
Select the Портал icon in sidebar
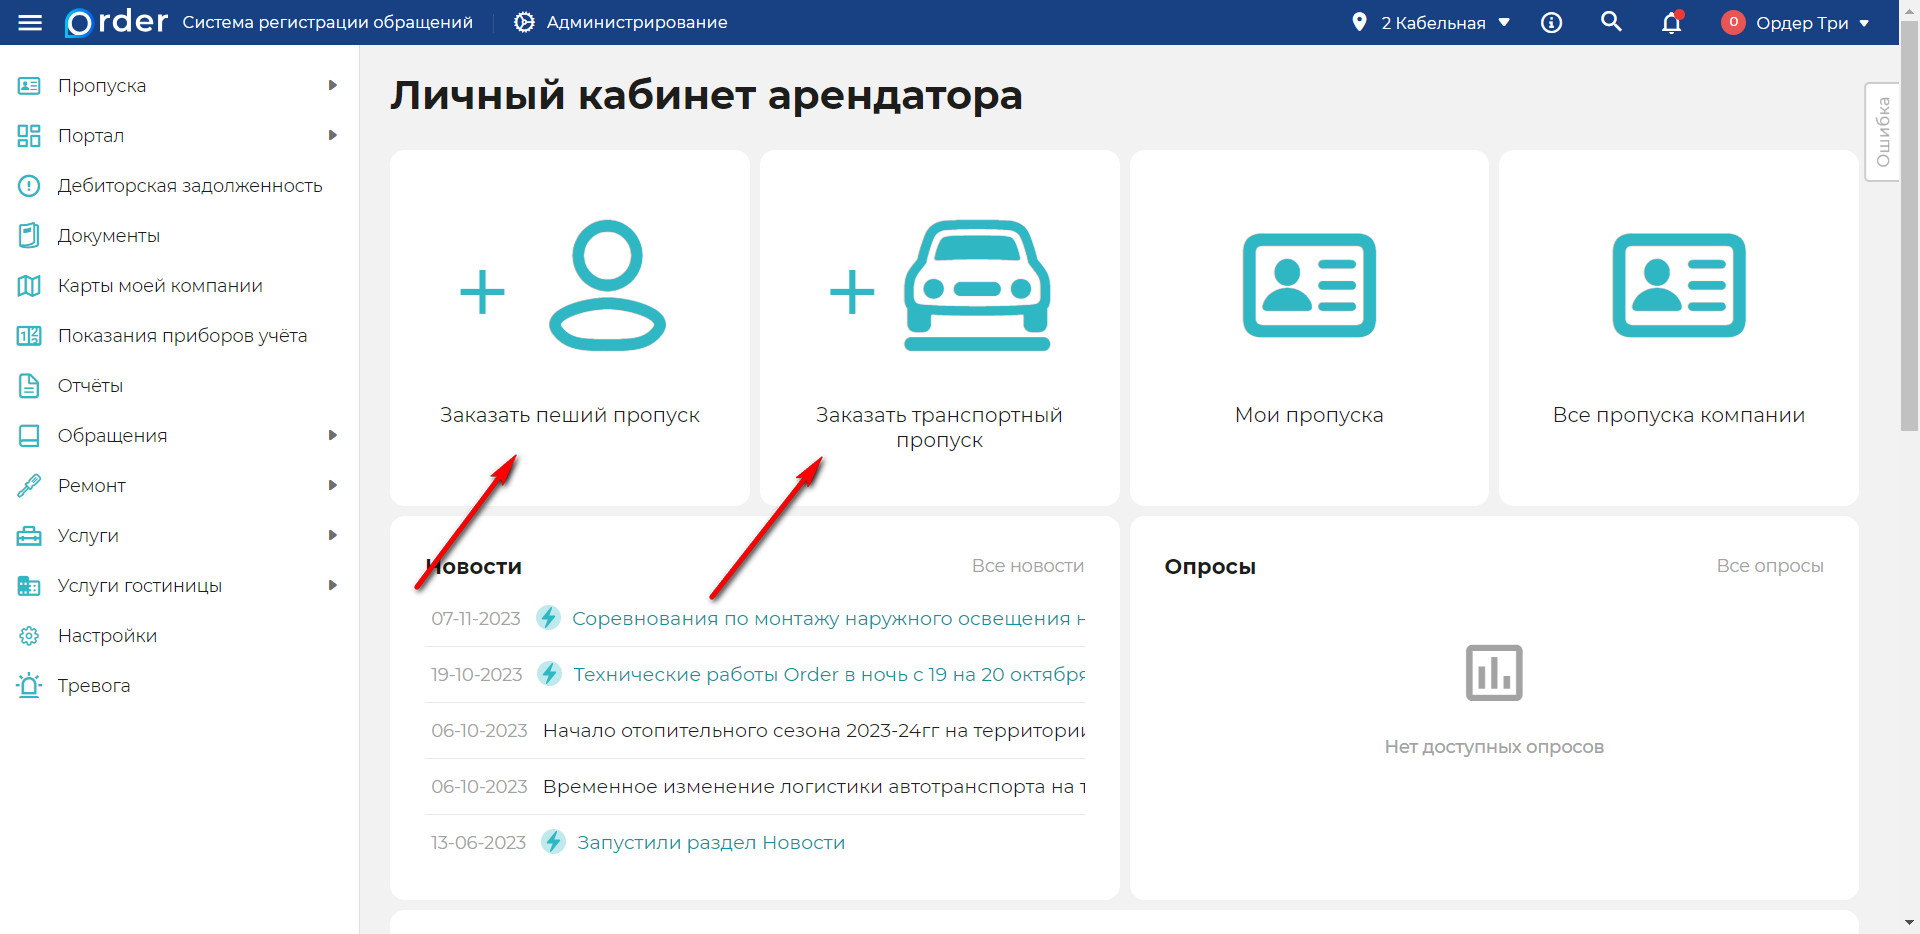pos(29,135)
